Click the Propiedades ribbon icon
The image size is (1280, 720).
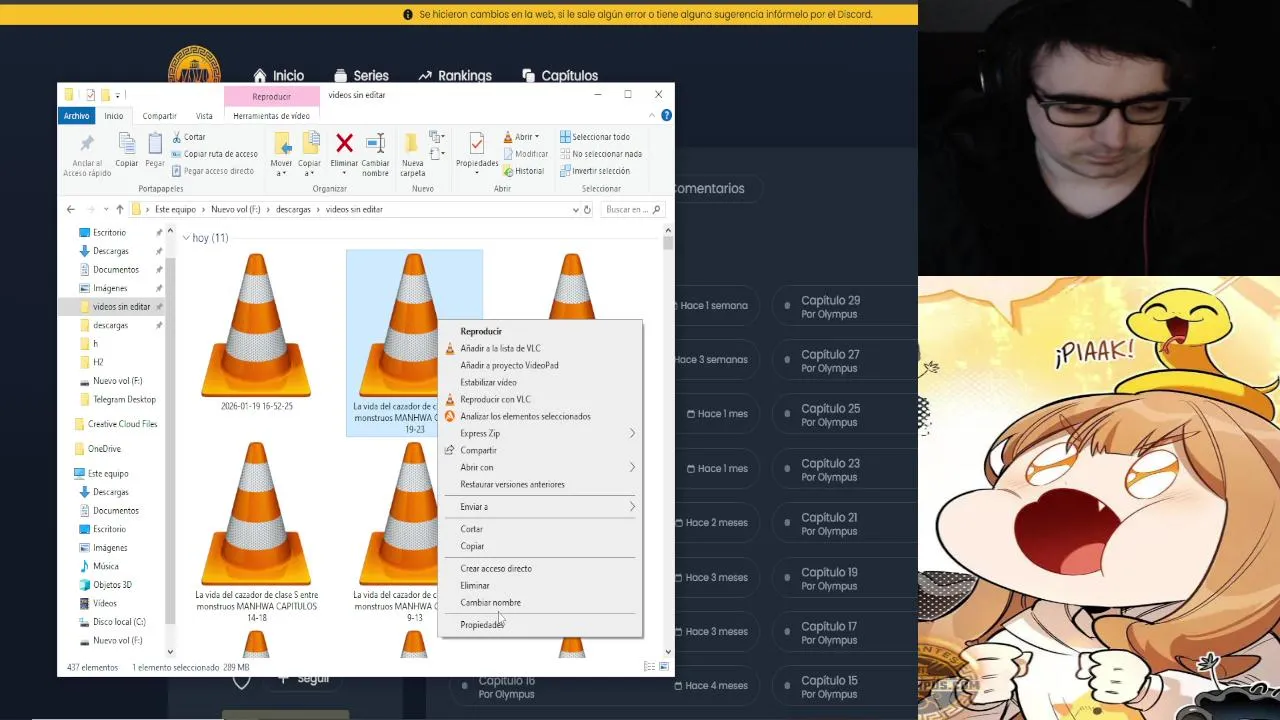click(x=477, y=152)
